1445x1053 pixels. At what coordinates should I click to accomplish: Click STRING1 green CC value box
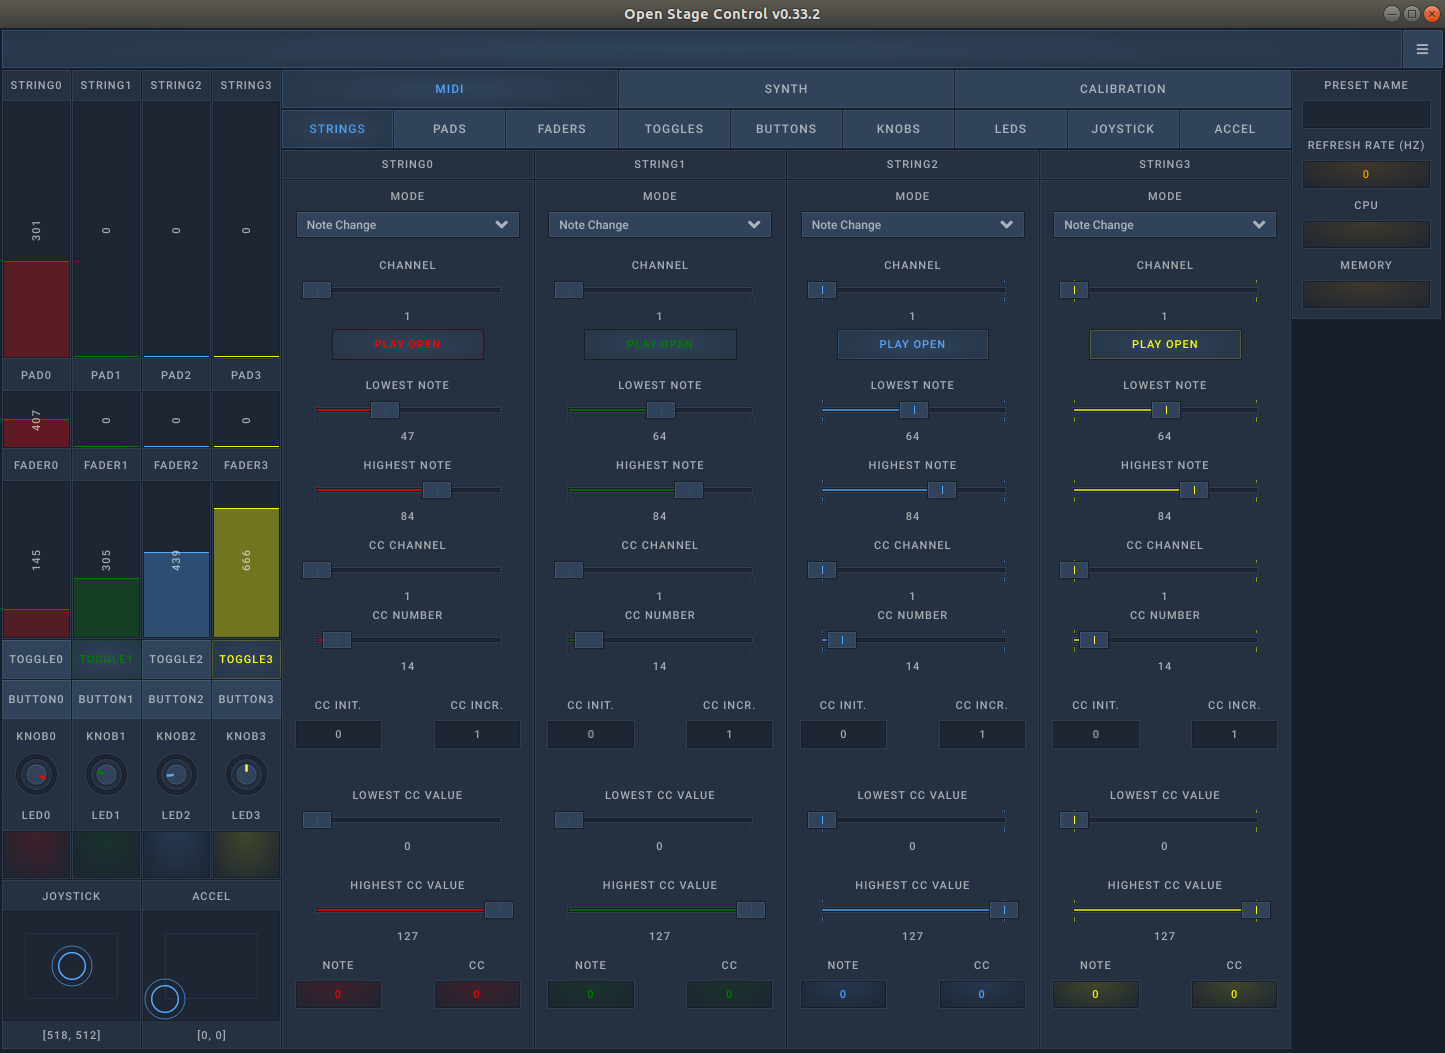(729, 994)
